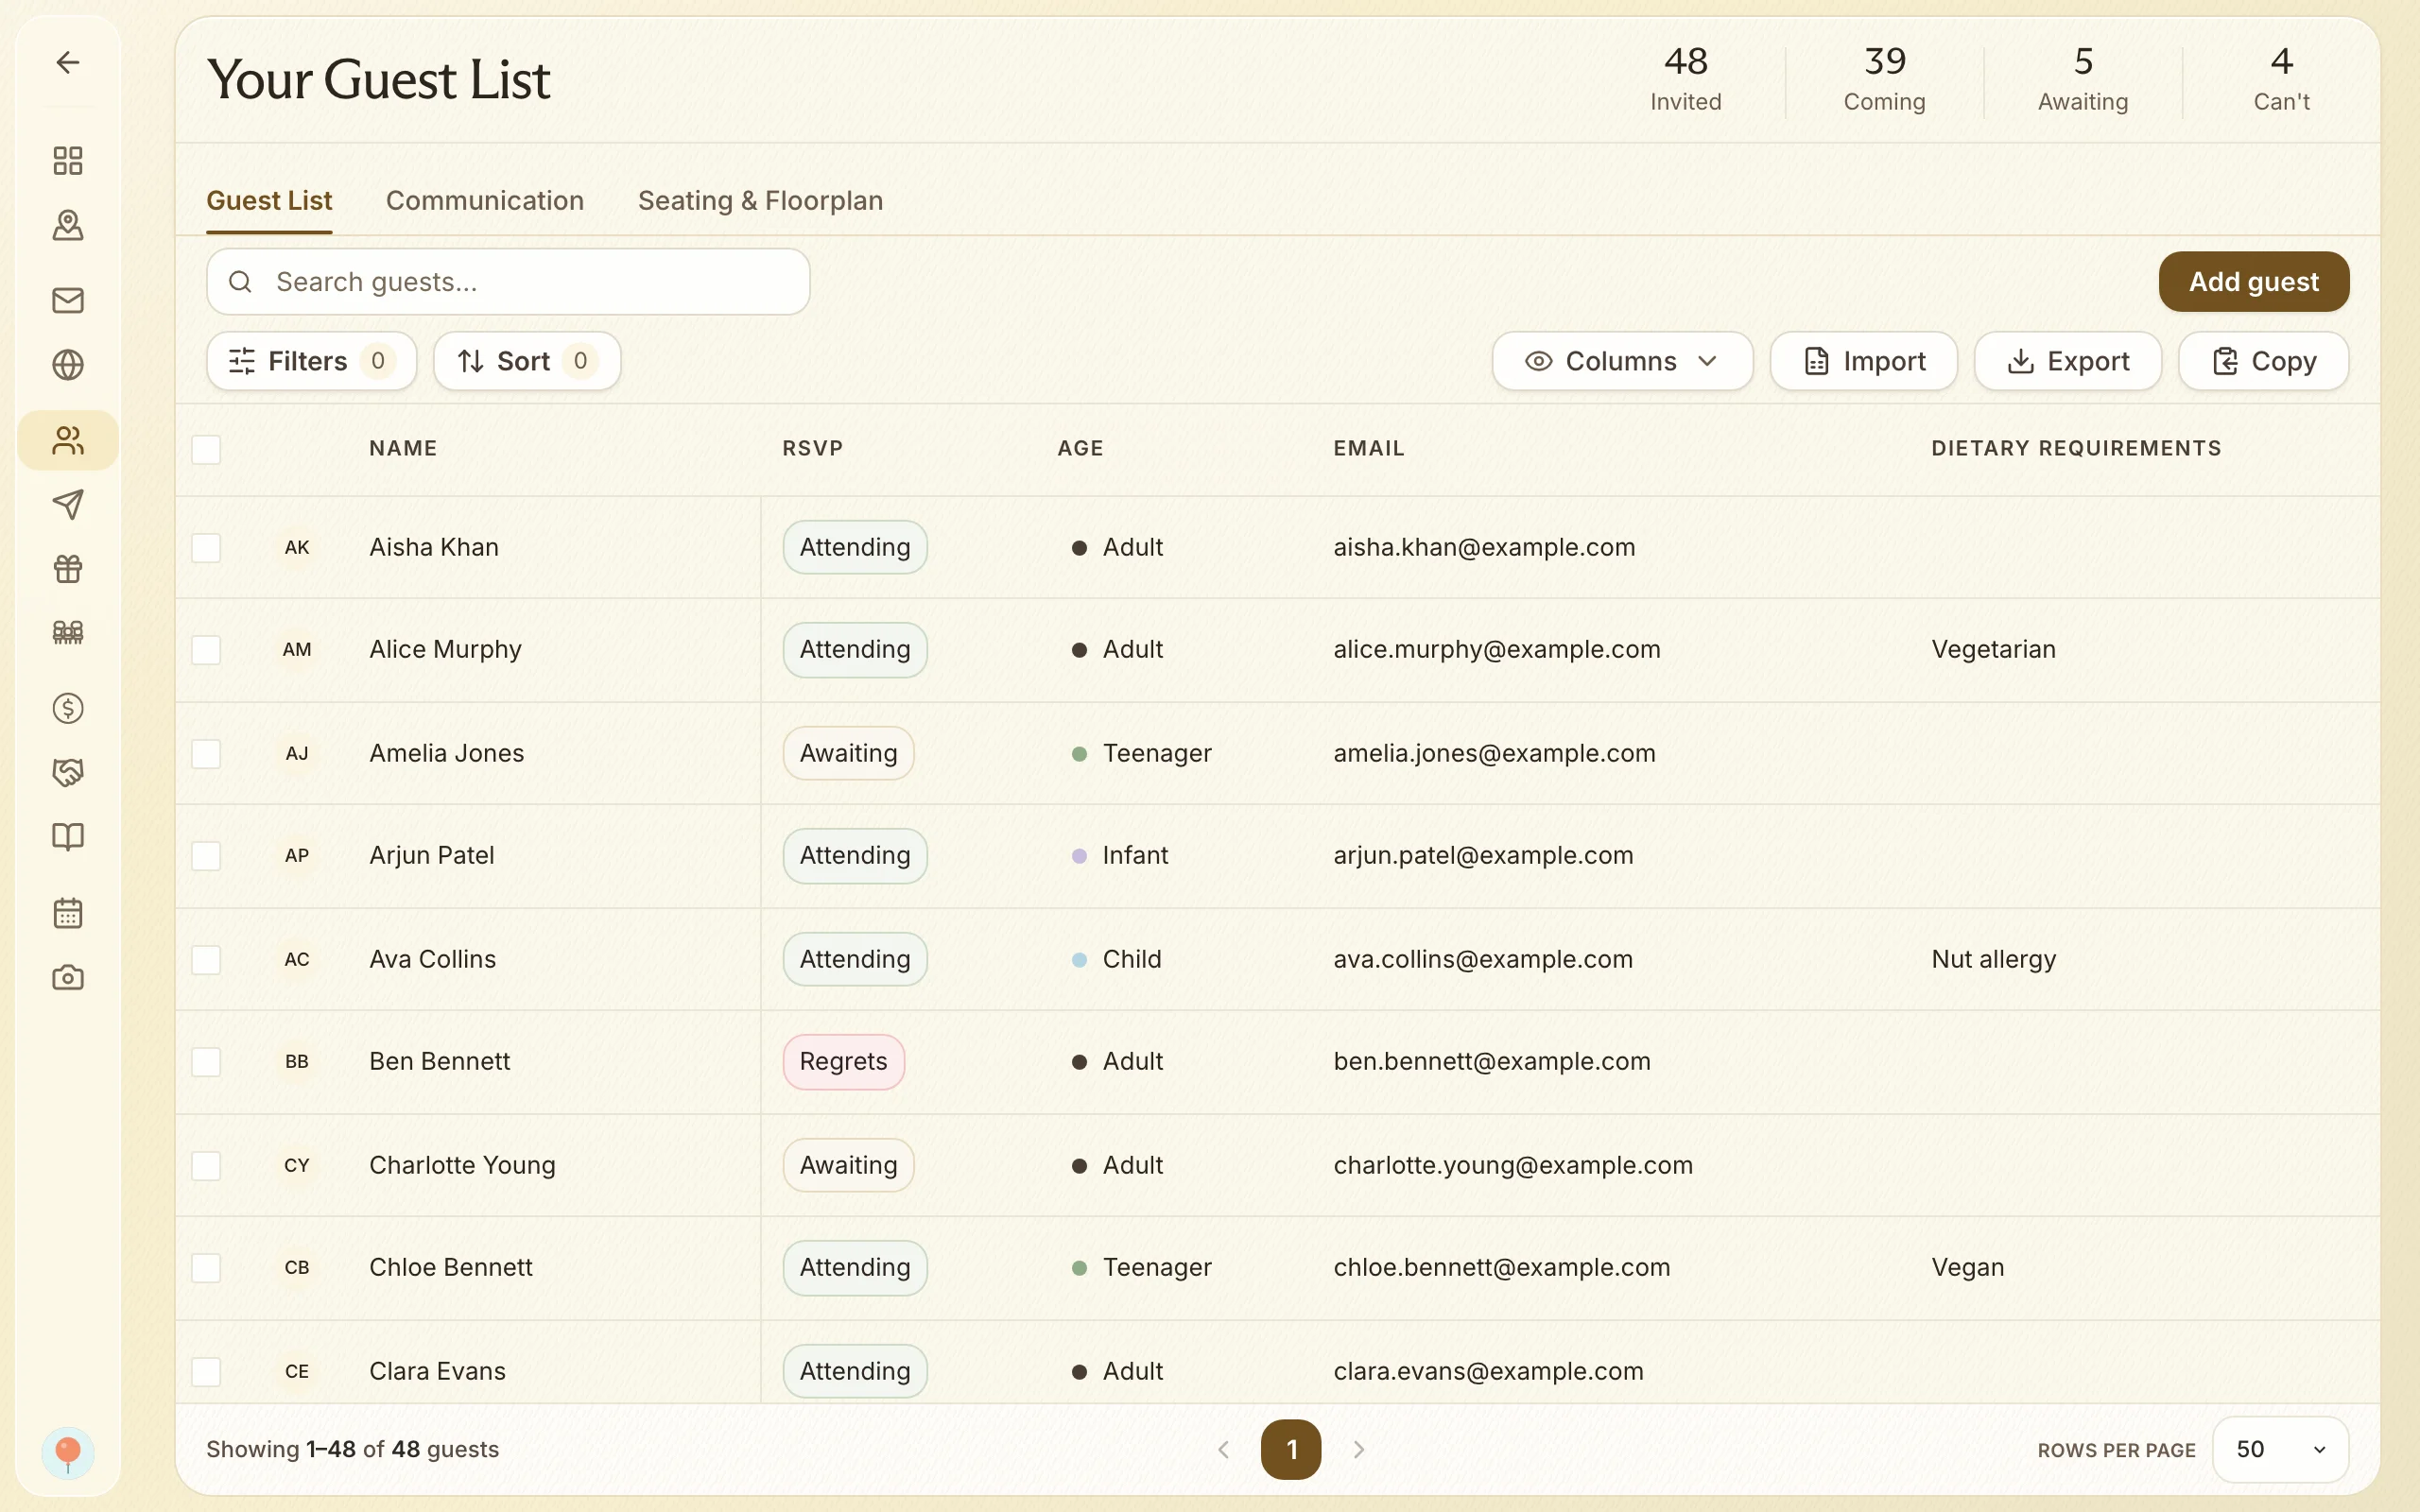
Task: Open the globe website icon
Action: pos(67,364)
